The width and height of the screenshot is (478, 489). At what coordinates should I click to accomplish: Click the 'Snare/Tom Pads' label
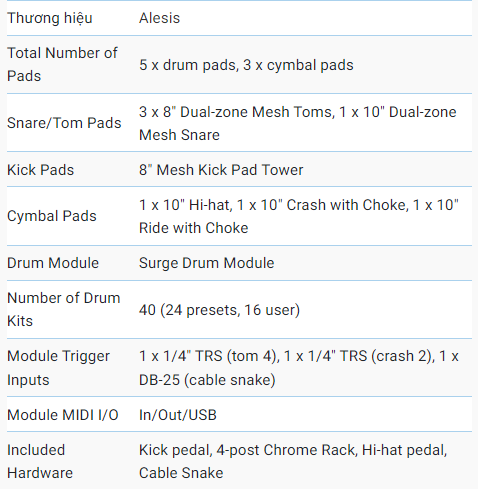click(64, 123)
